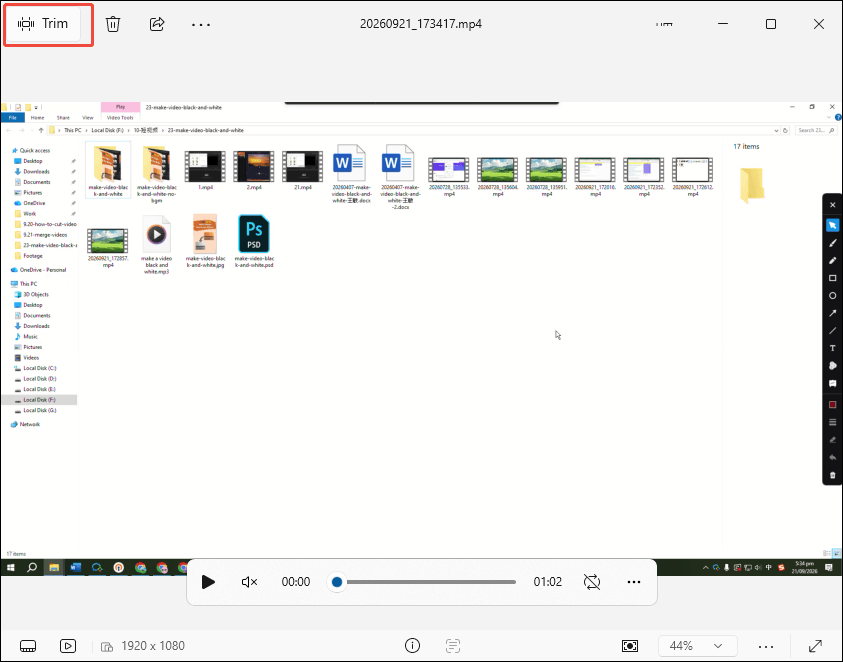Close the Photos video window
Viewport: 843px width, 662px height.
click(x=819, y=24)
